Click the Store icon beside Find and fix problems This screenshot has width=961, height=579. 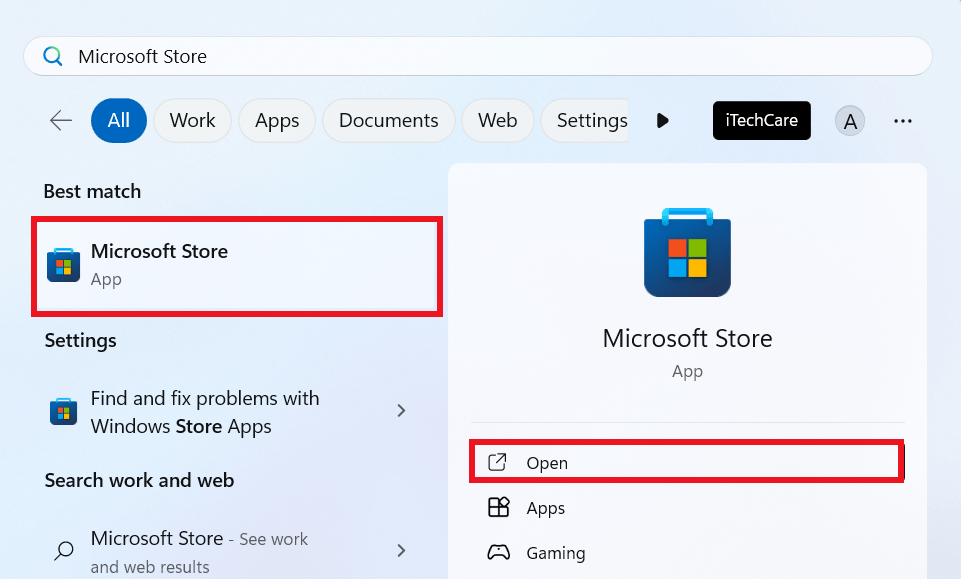64,411
